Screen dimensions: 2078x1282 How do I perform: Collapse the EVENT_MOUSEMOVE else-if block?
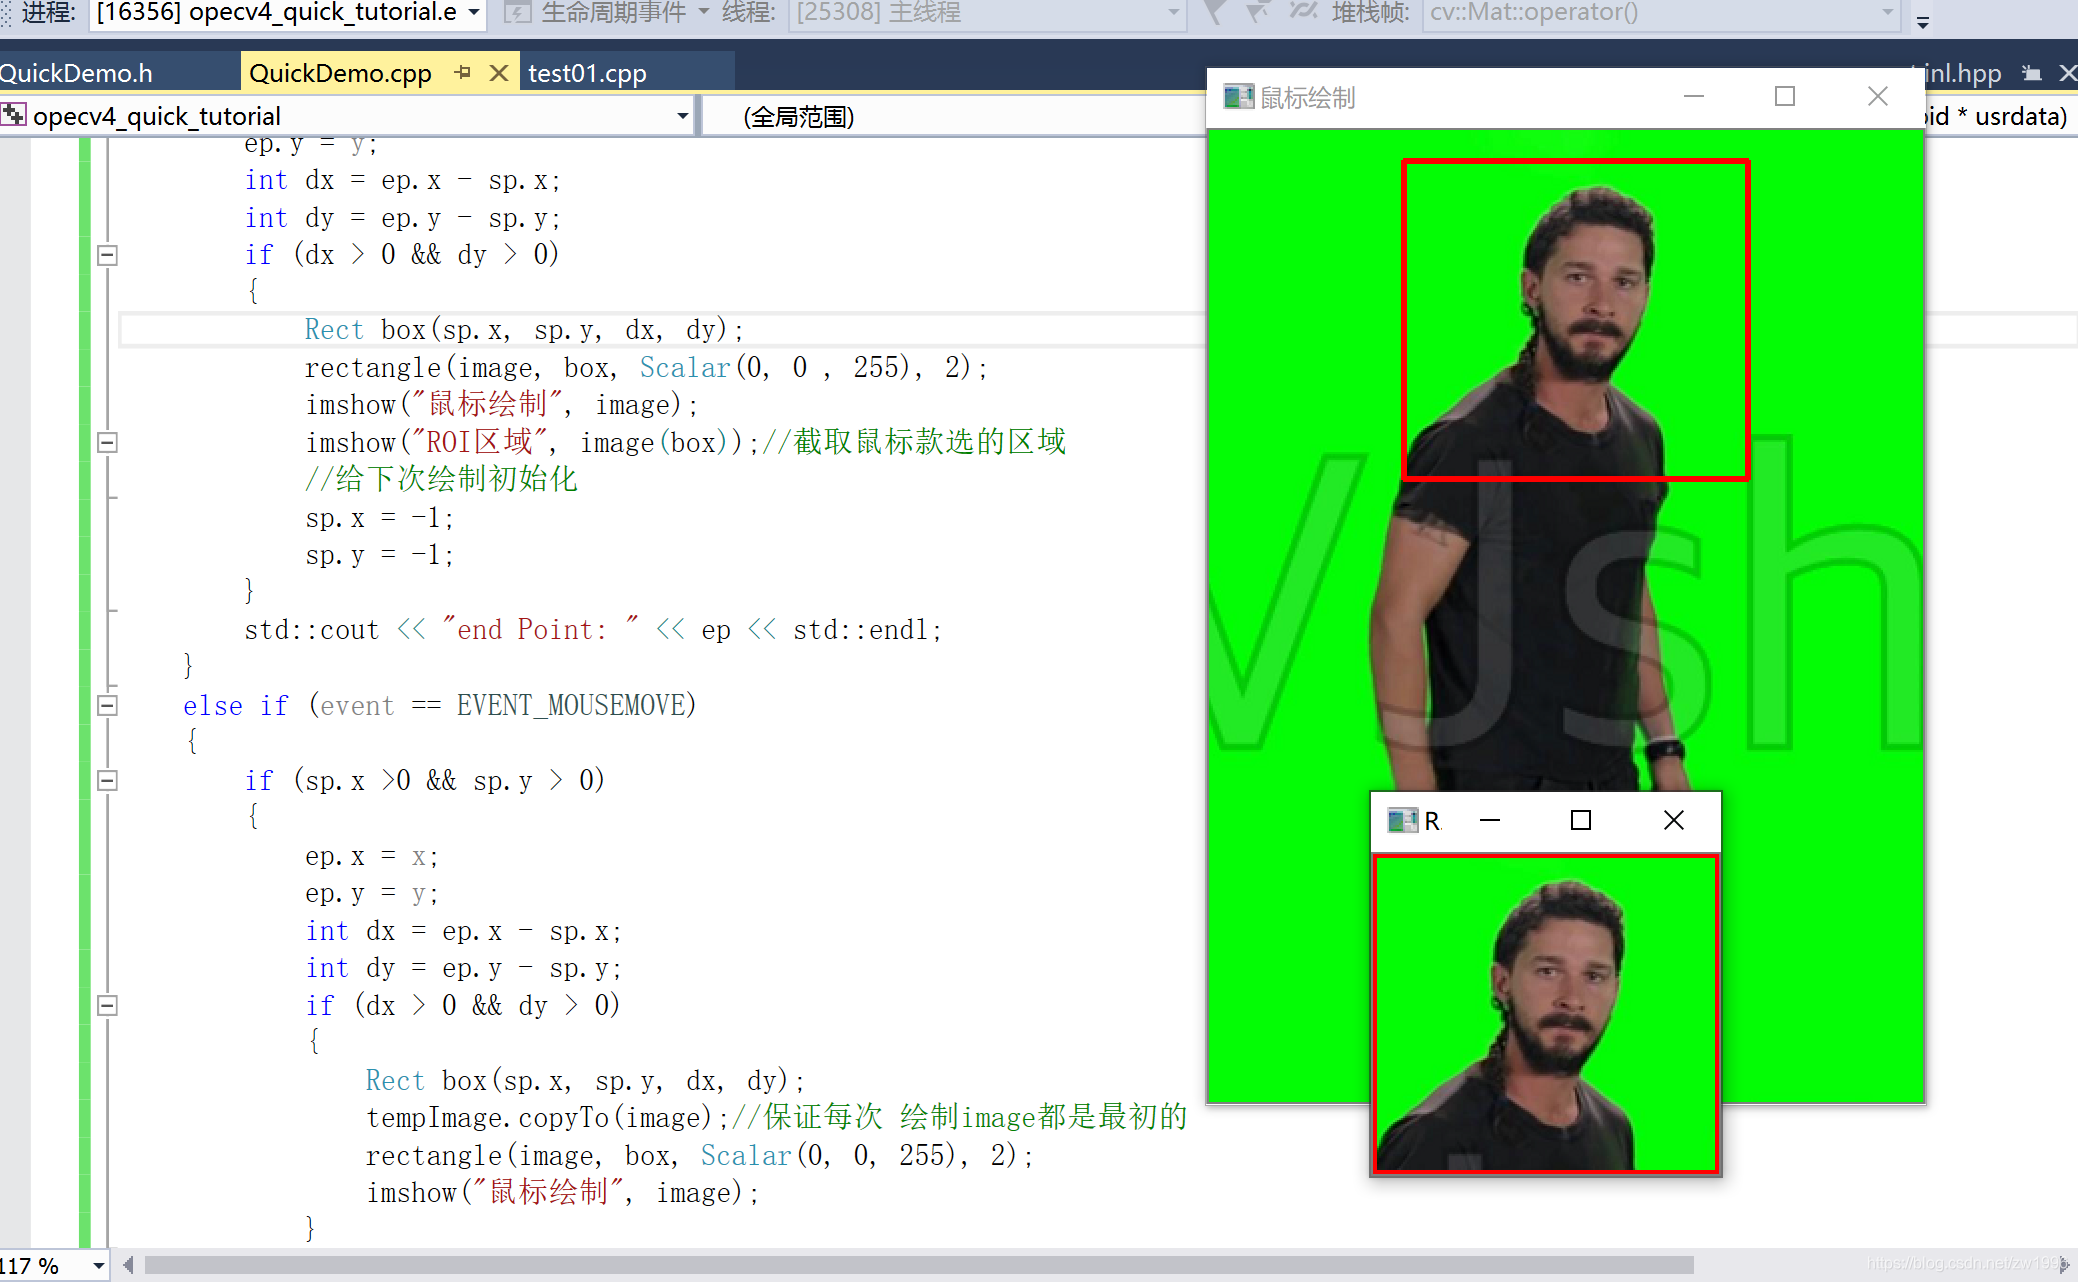pos(108,706)
